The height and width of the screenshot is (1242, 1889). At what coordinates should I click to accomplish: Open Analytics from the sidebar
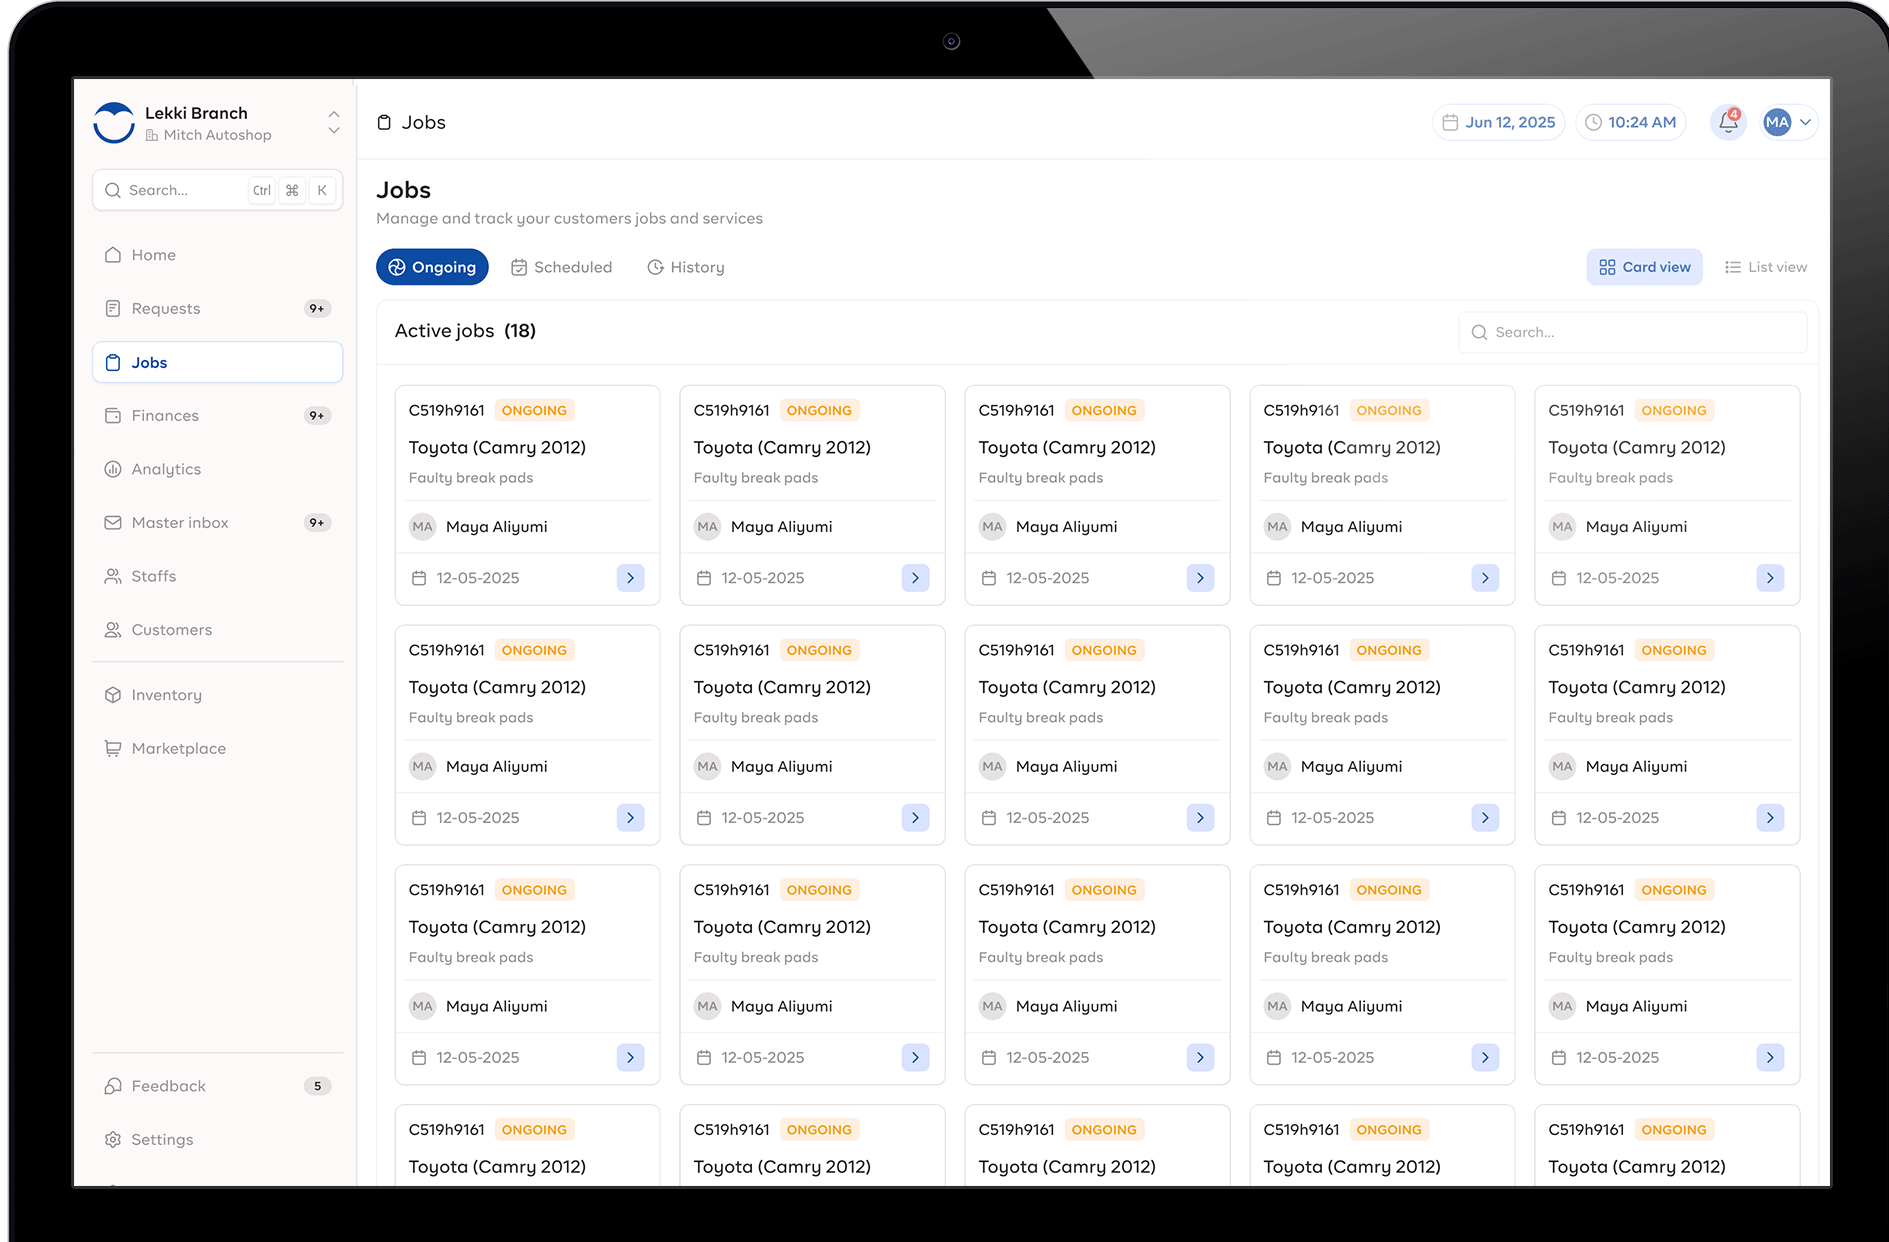(x=166, y=469)
